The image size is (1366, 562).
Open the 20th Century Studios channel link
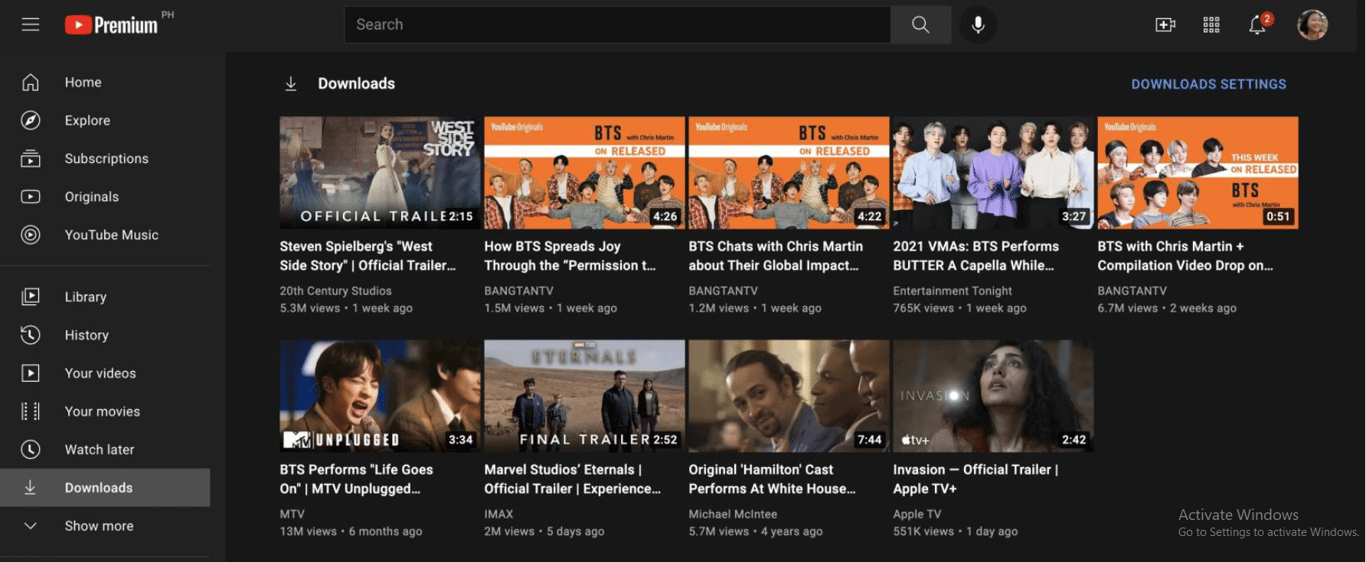[x=336, y=291]
